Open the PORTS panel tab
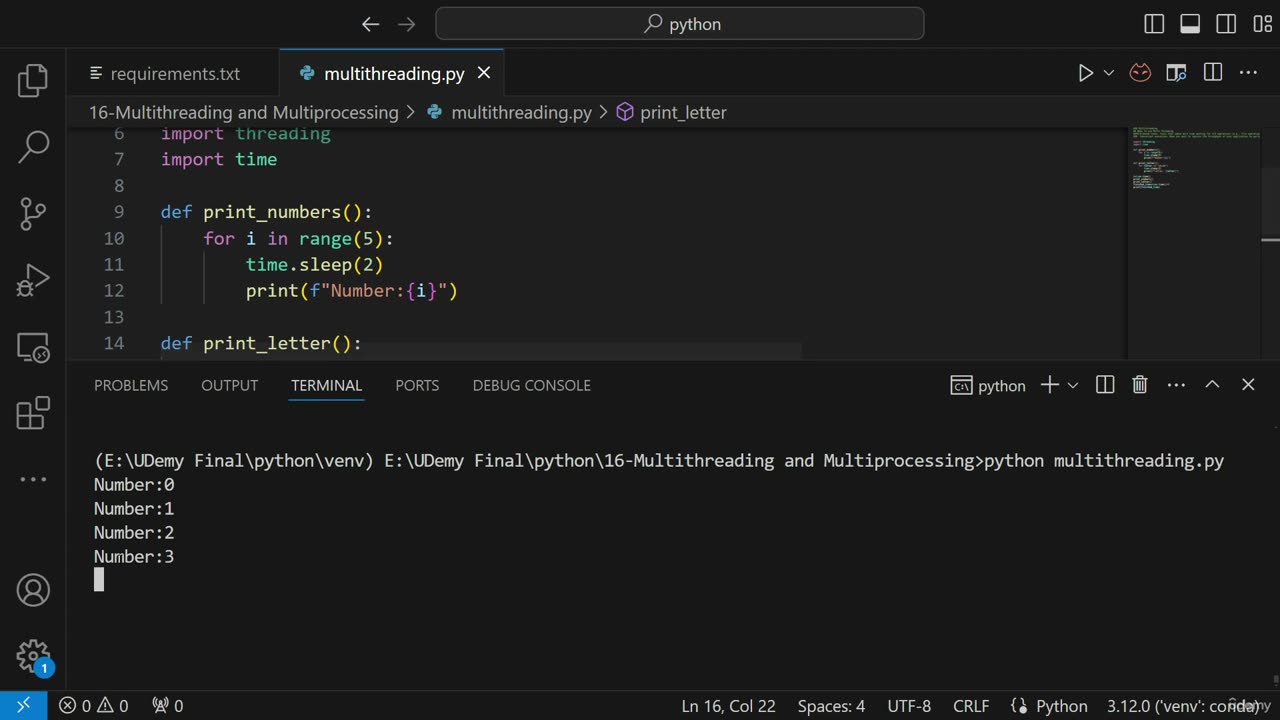The width and height of the screenshot is (1280, 720). pyautogui.click(x=417, y=385)
